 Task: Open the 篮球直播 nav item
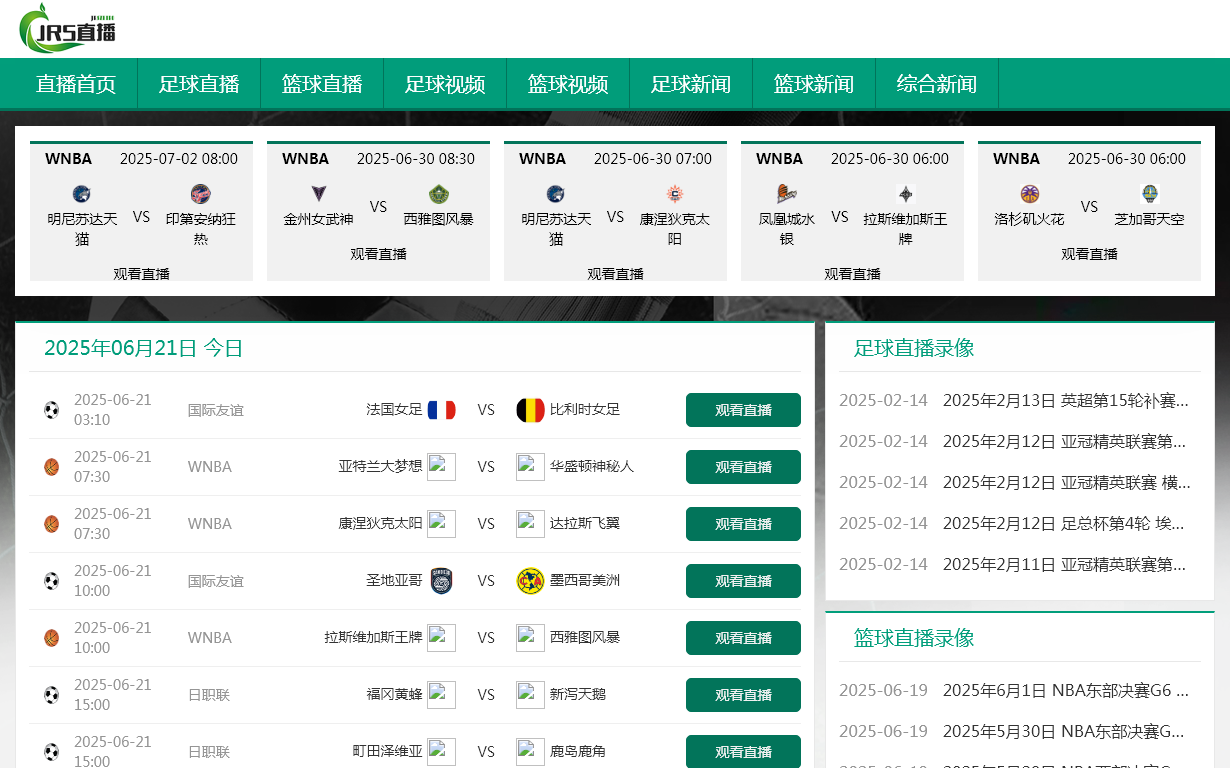[322, 84]
